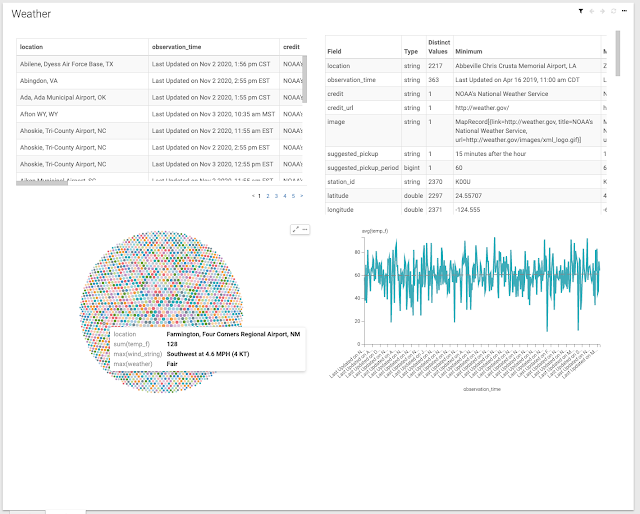This screenshot has height=514, width=640.
Task: Click the Distinct Values column header
Action: 439,47
